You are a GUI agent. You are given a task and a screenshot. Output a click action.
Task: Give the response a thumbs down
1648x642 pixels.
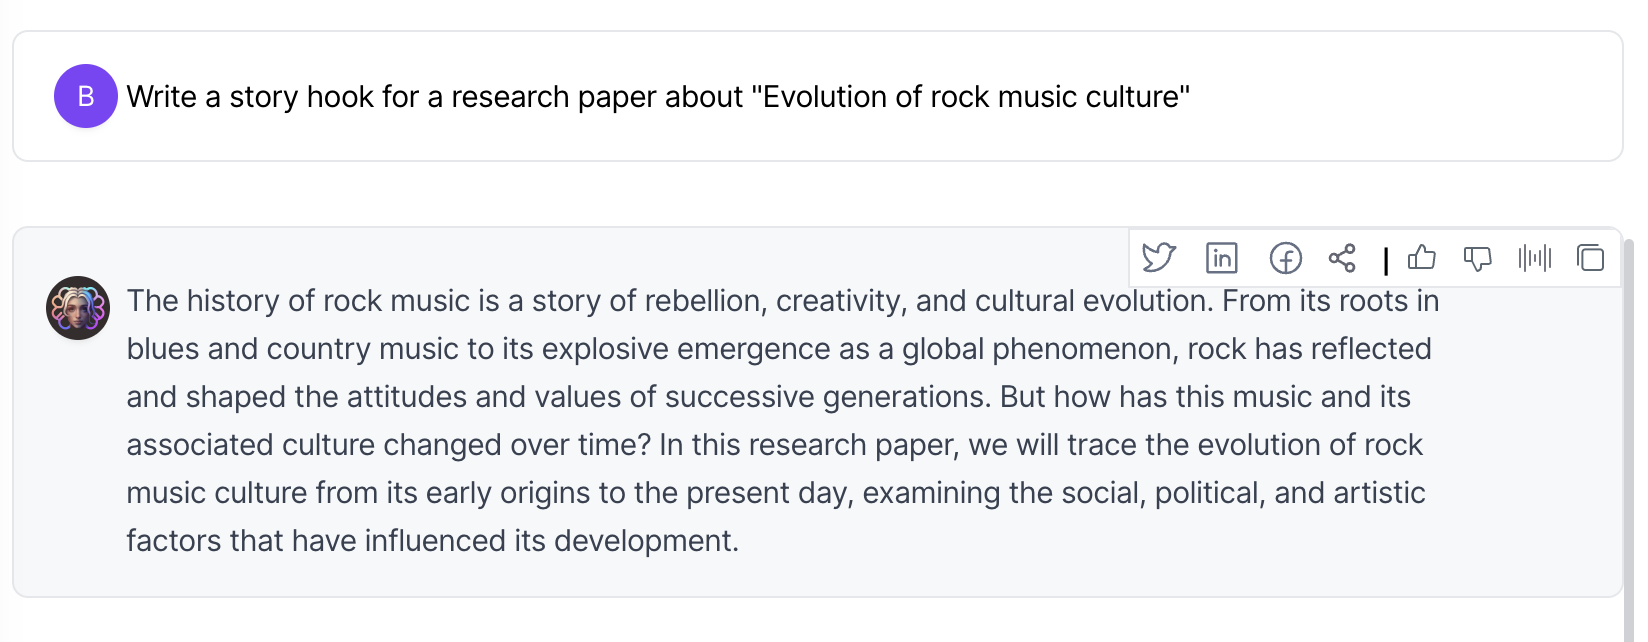pos(1477,259)
